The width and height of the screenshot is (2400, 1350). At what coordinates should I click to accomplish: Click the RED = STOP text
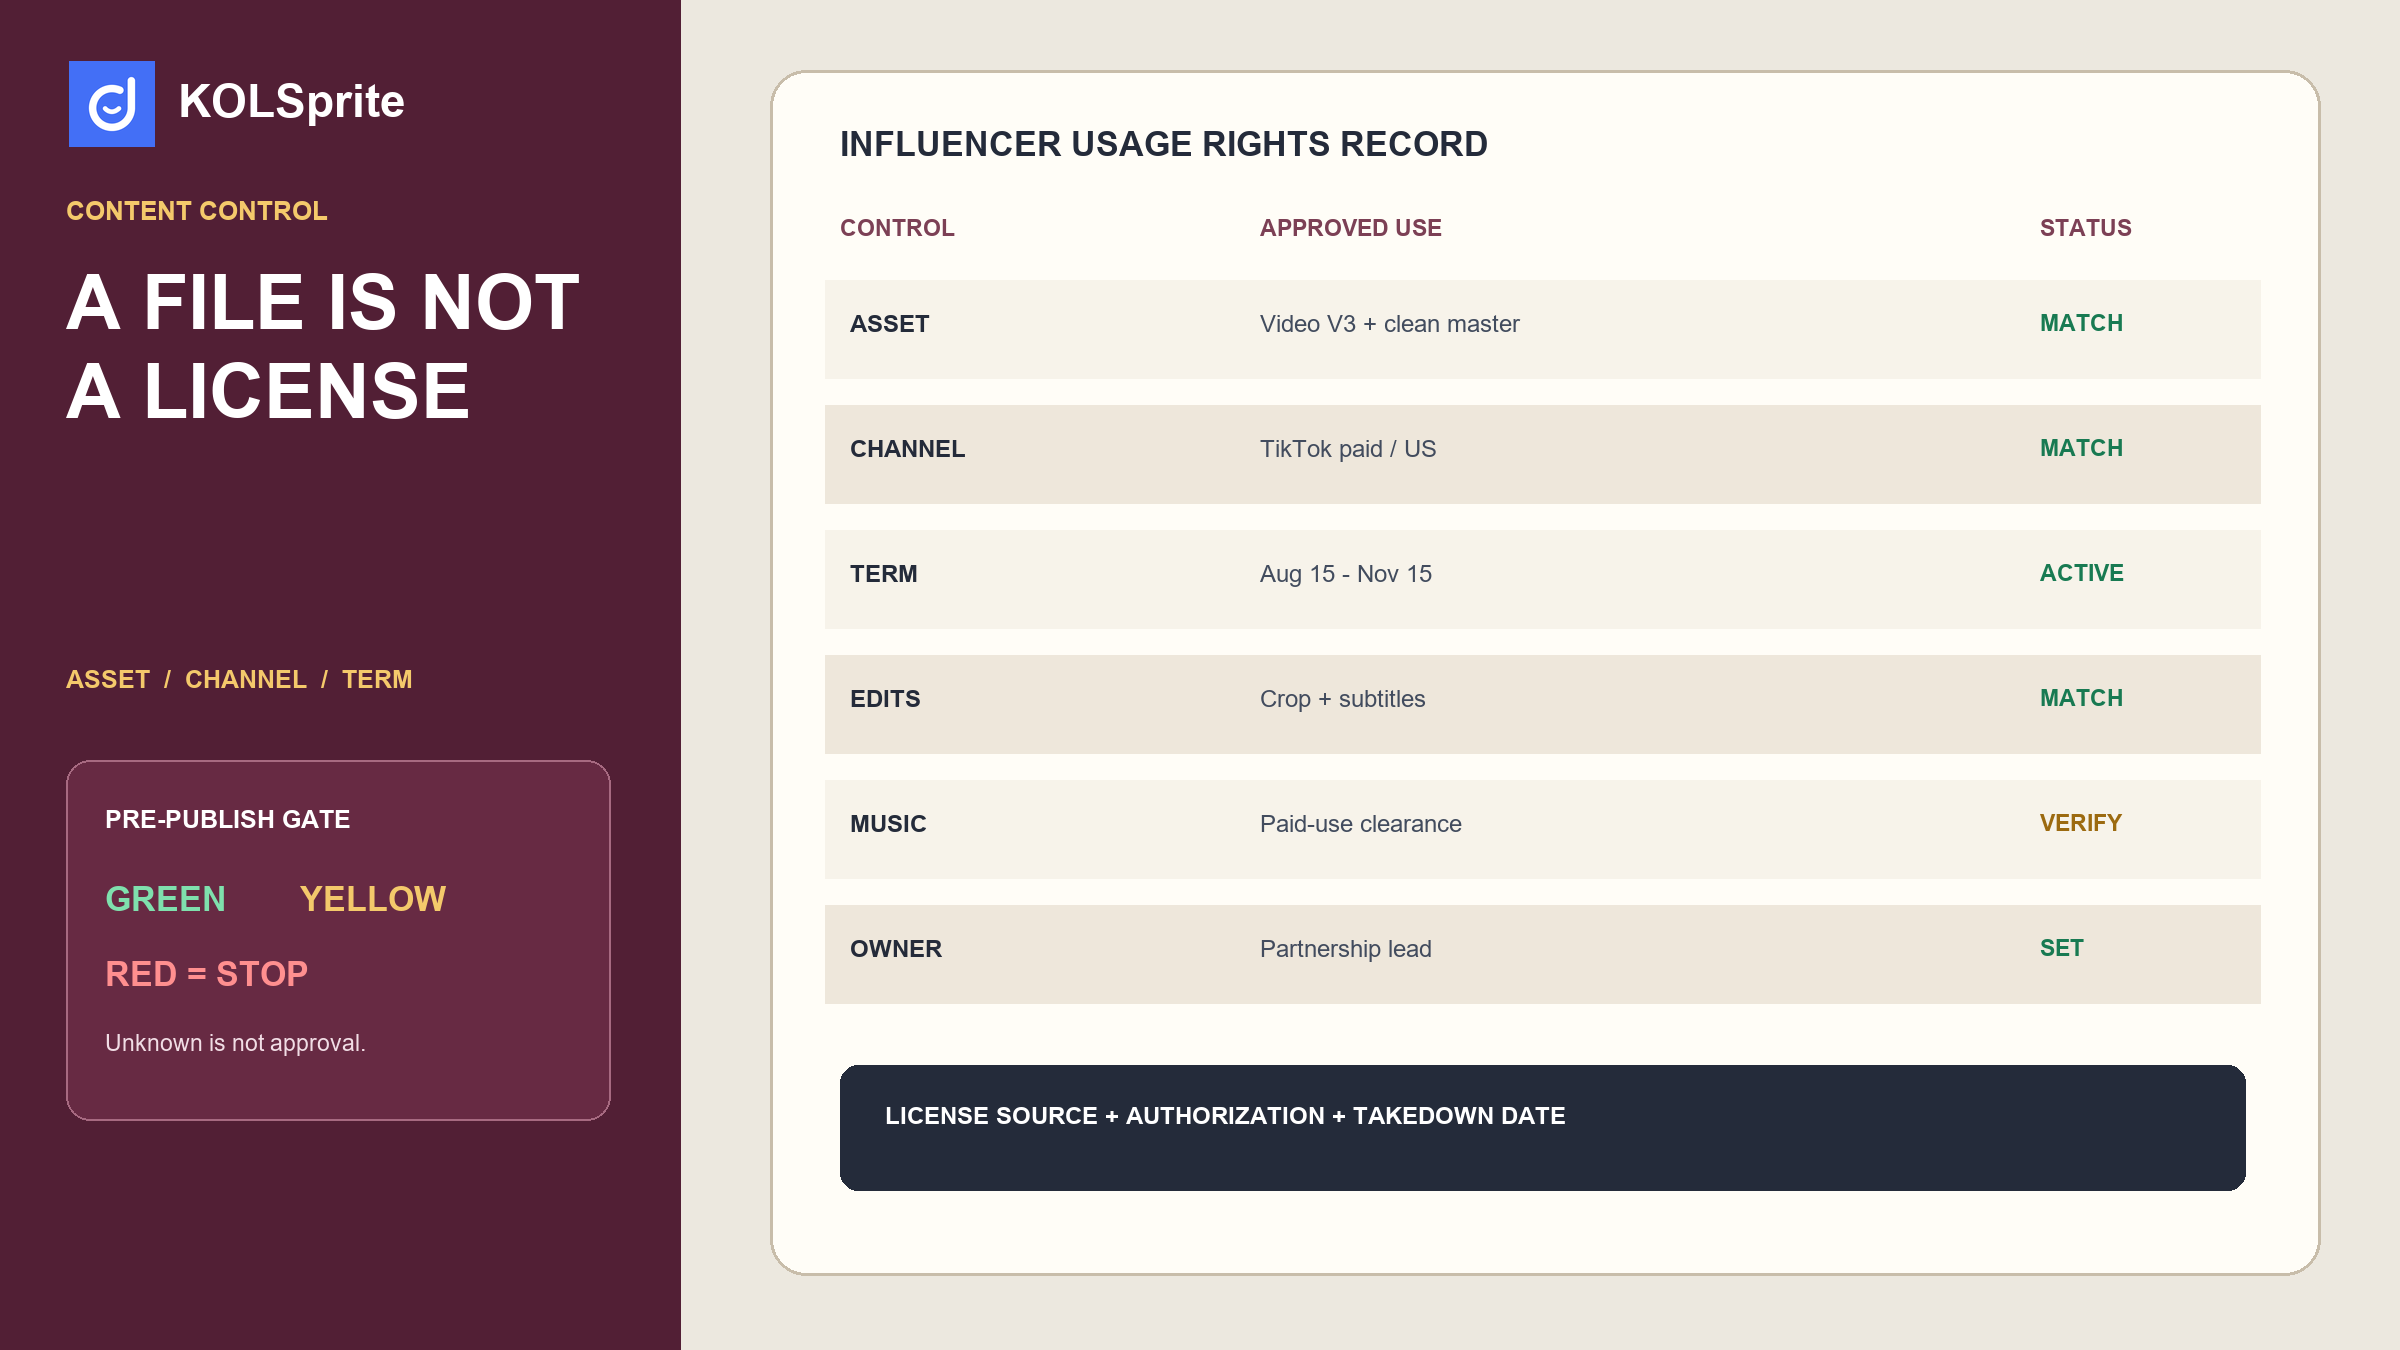(x=207, y=974)
